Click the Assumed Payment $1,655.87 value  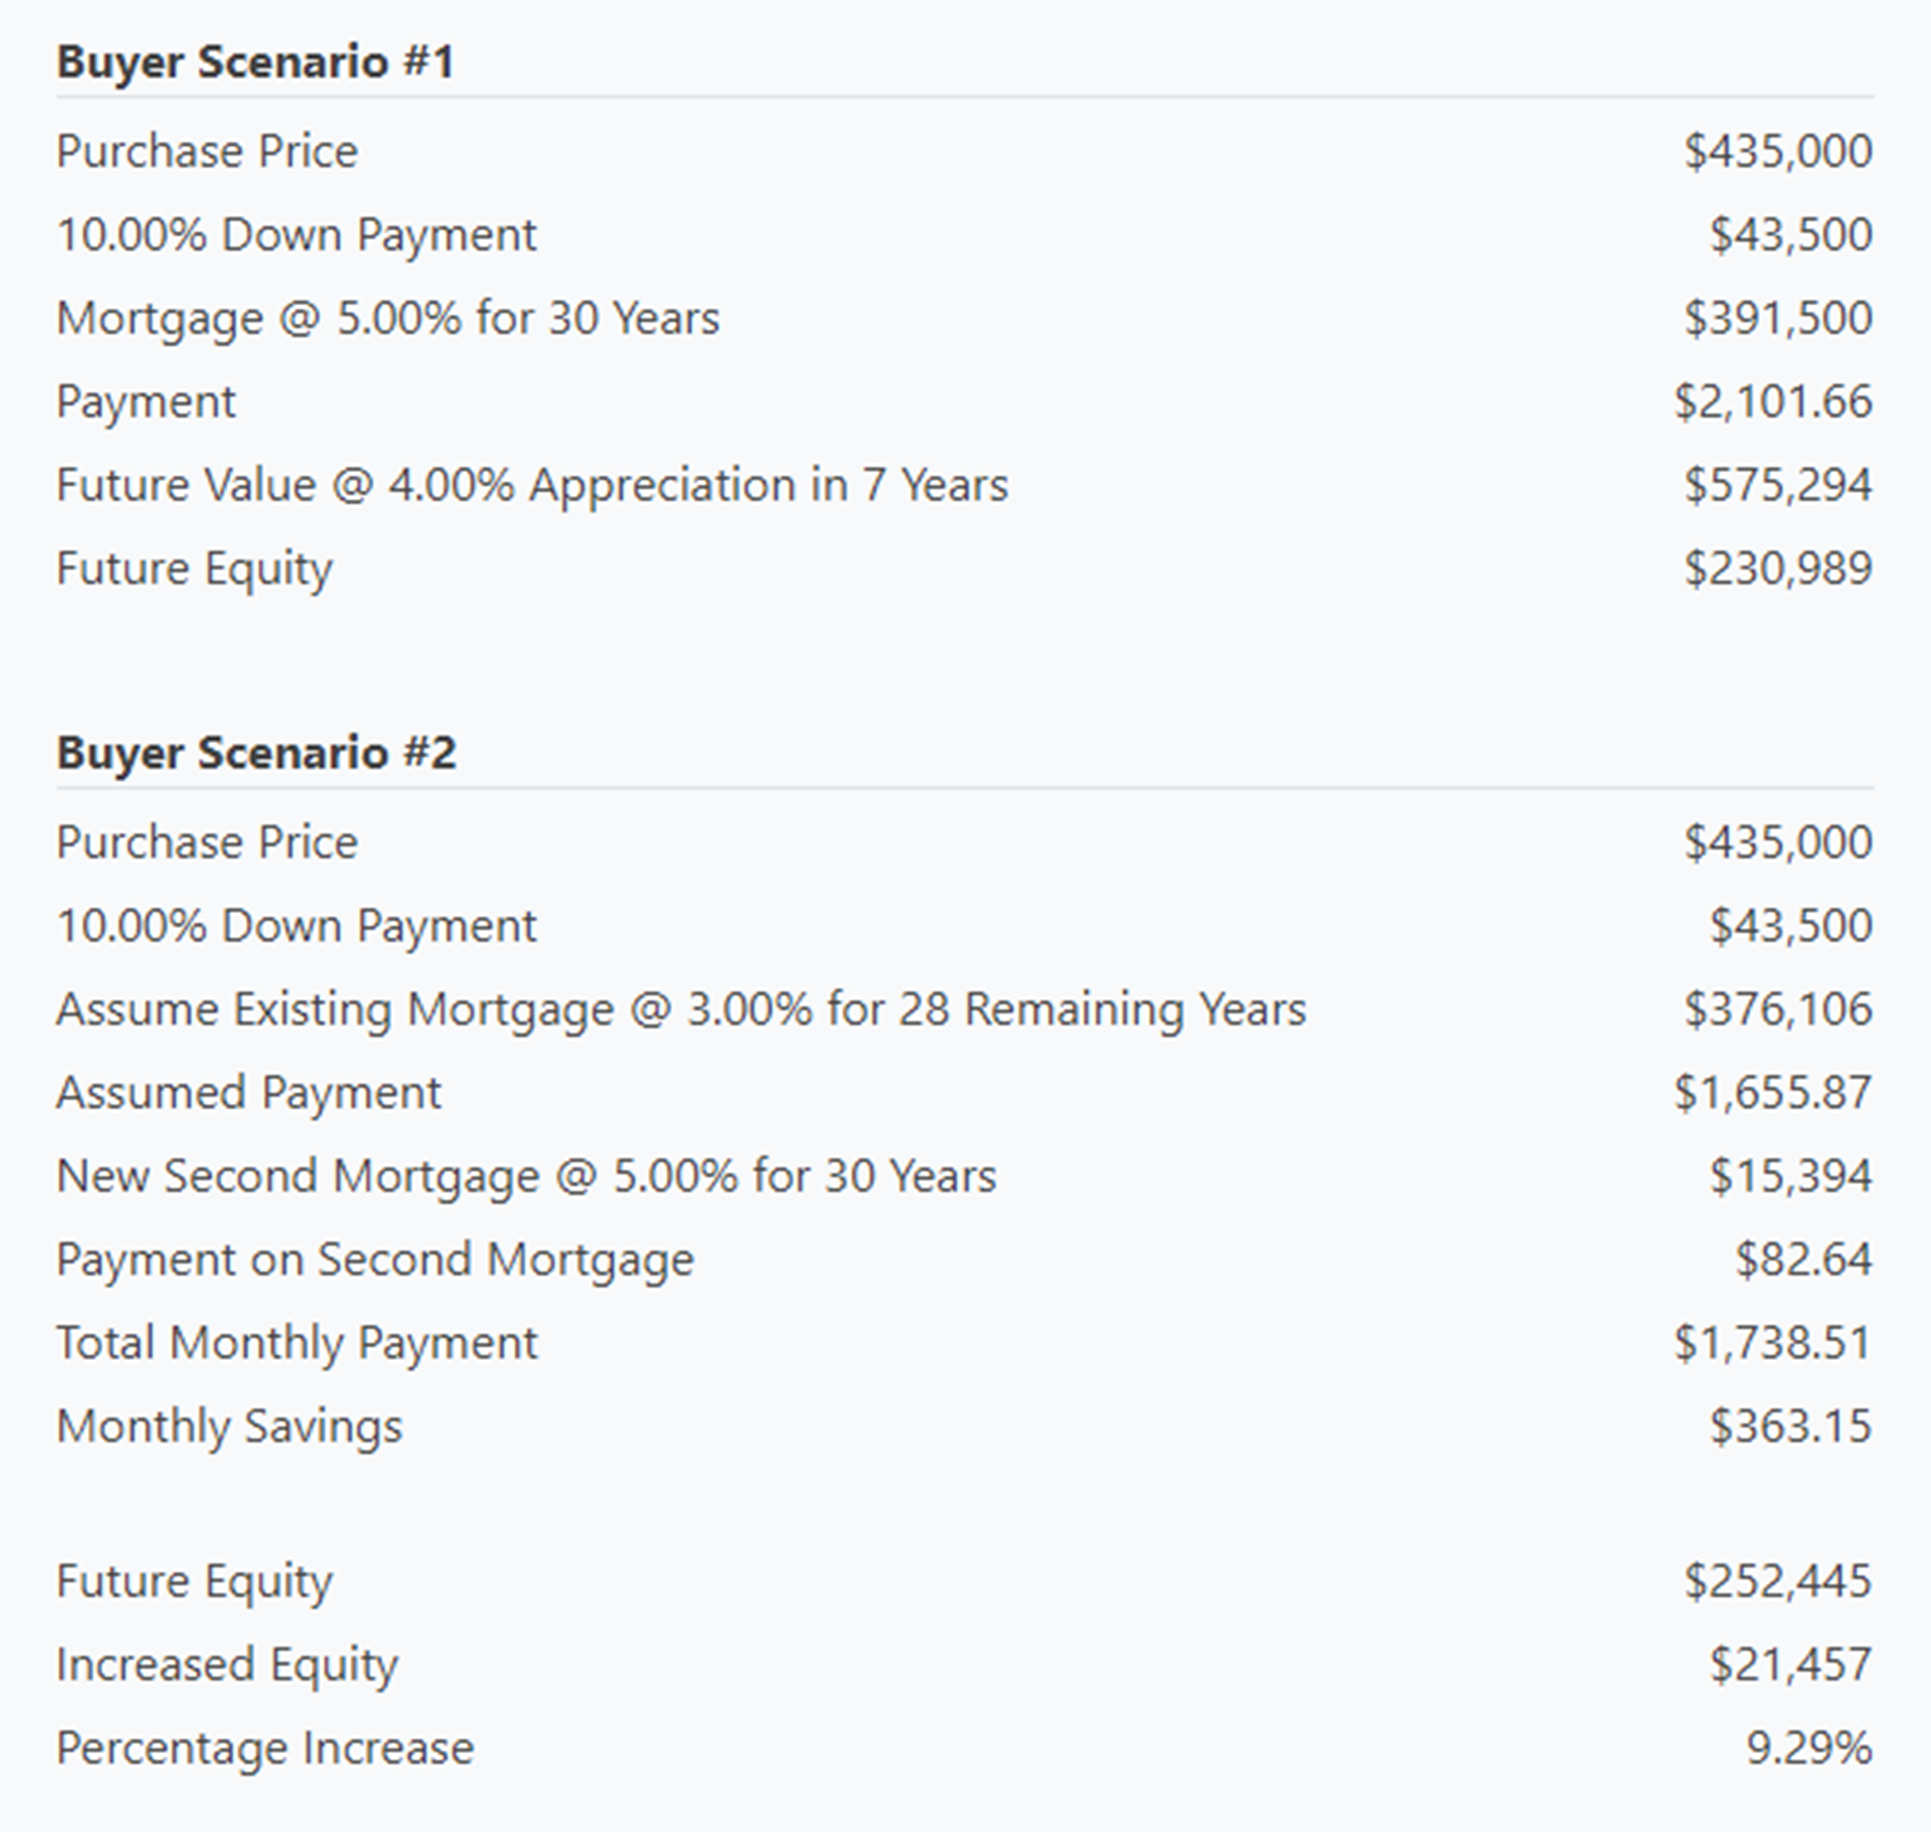(1772, 1093)
